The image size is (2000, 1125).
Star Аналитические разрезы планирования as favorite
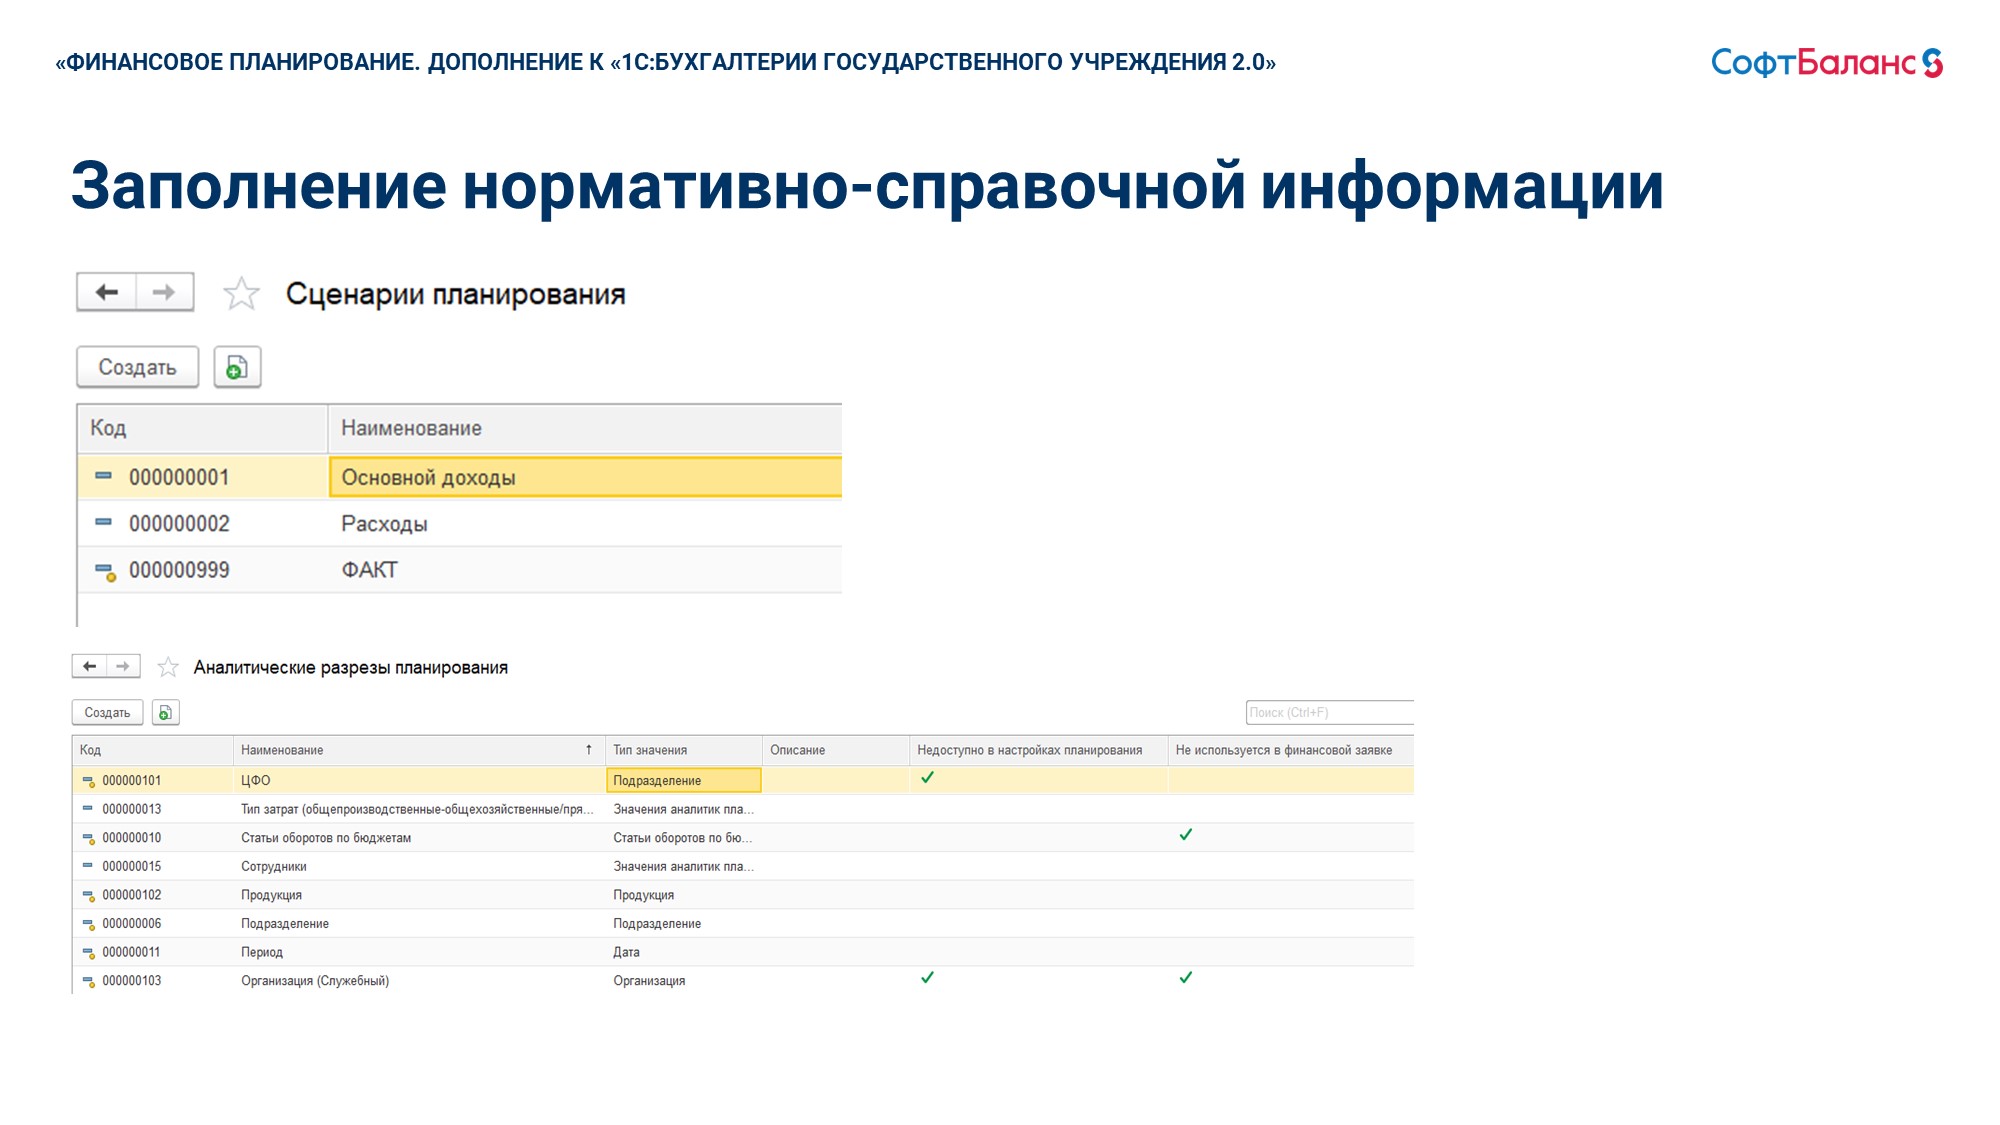click(168, 667)
